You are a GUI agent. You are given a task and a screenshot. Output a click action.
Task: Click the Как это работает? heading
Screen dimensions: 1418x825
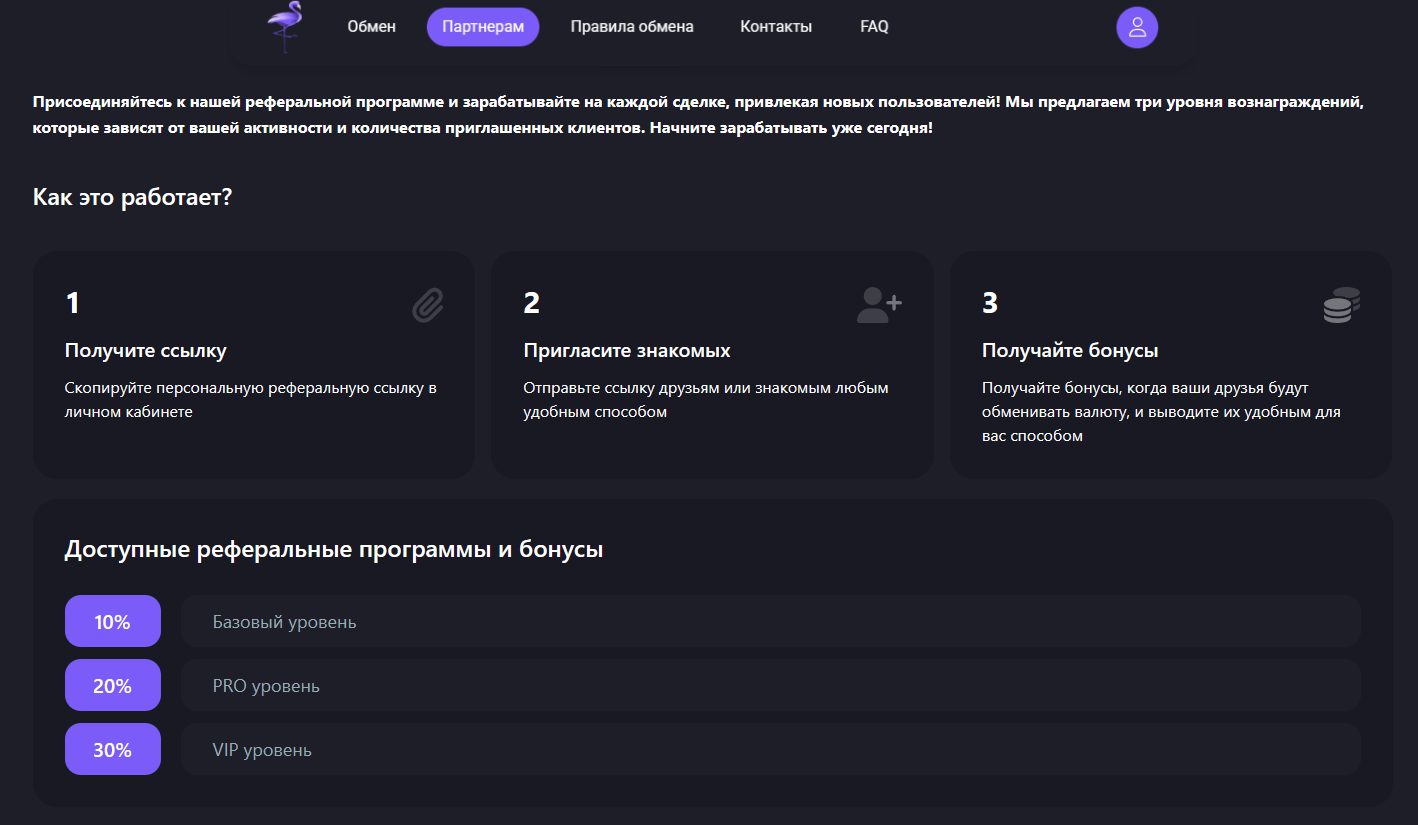point(132,197)
